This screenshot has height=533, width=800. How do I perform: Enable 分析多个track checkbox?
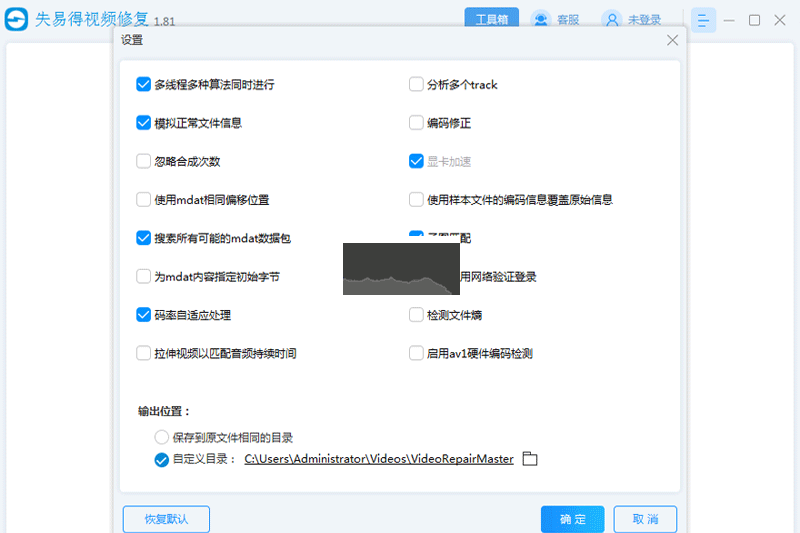coord(416,84)
